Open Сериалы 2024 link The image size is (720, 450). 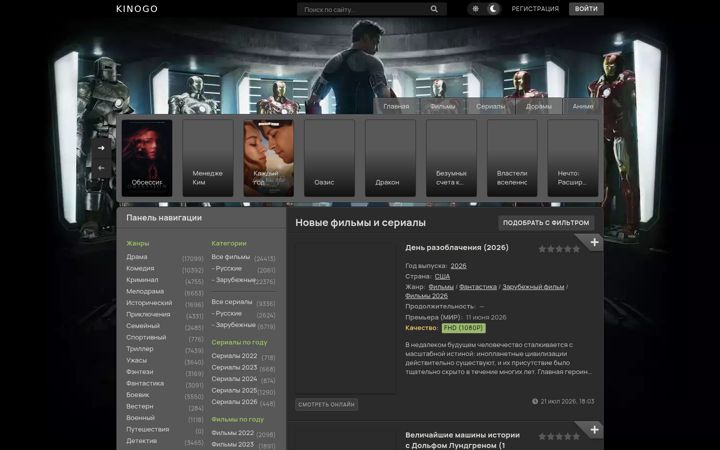(x=234, y=379)
